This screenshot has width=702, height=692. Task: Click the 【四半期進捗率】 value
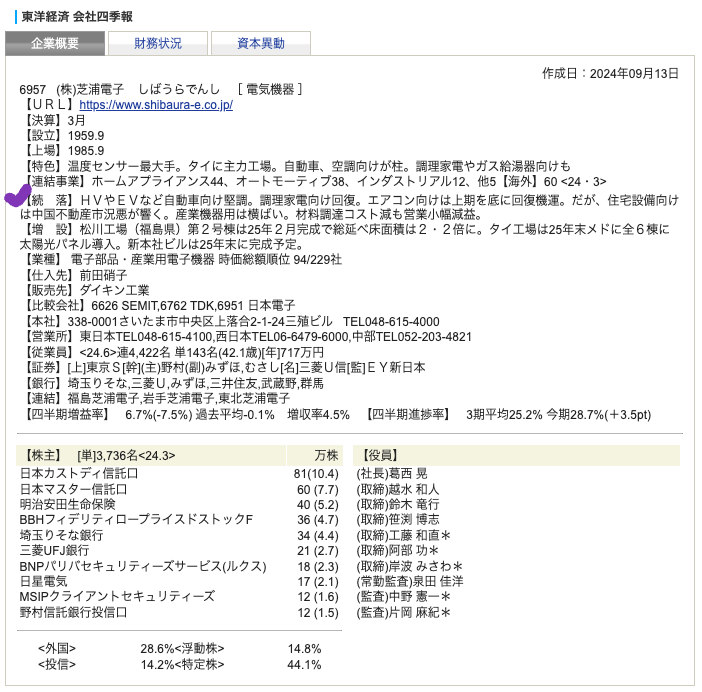[x=558, y=415]
